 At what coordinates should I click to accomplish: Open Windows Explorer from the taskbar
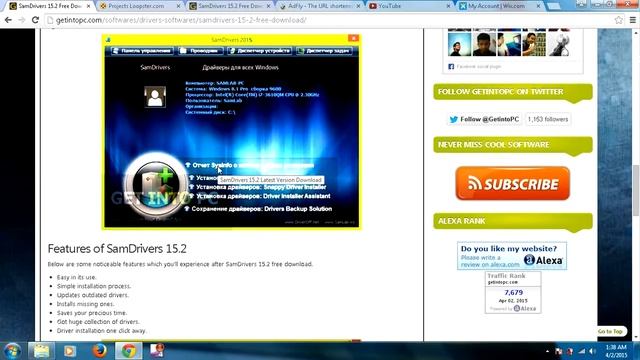(41, 351)
